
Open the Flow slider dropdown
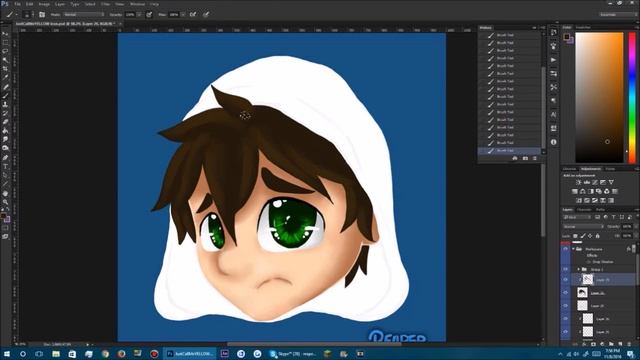[183, 14]
